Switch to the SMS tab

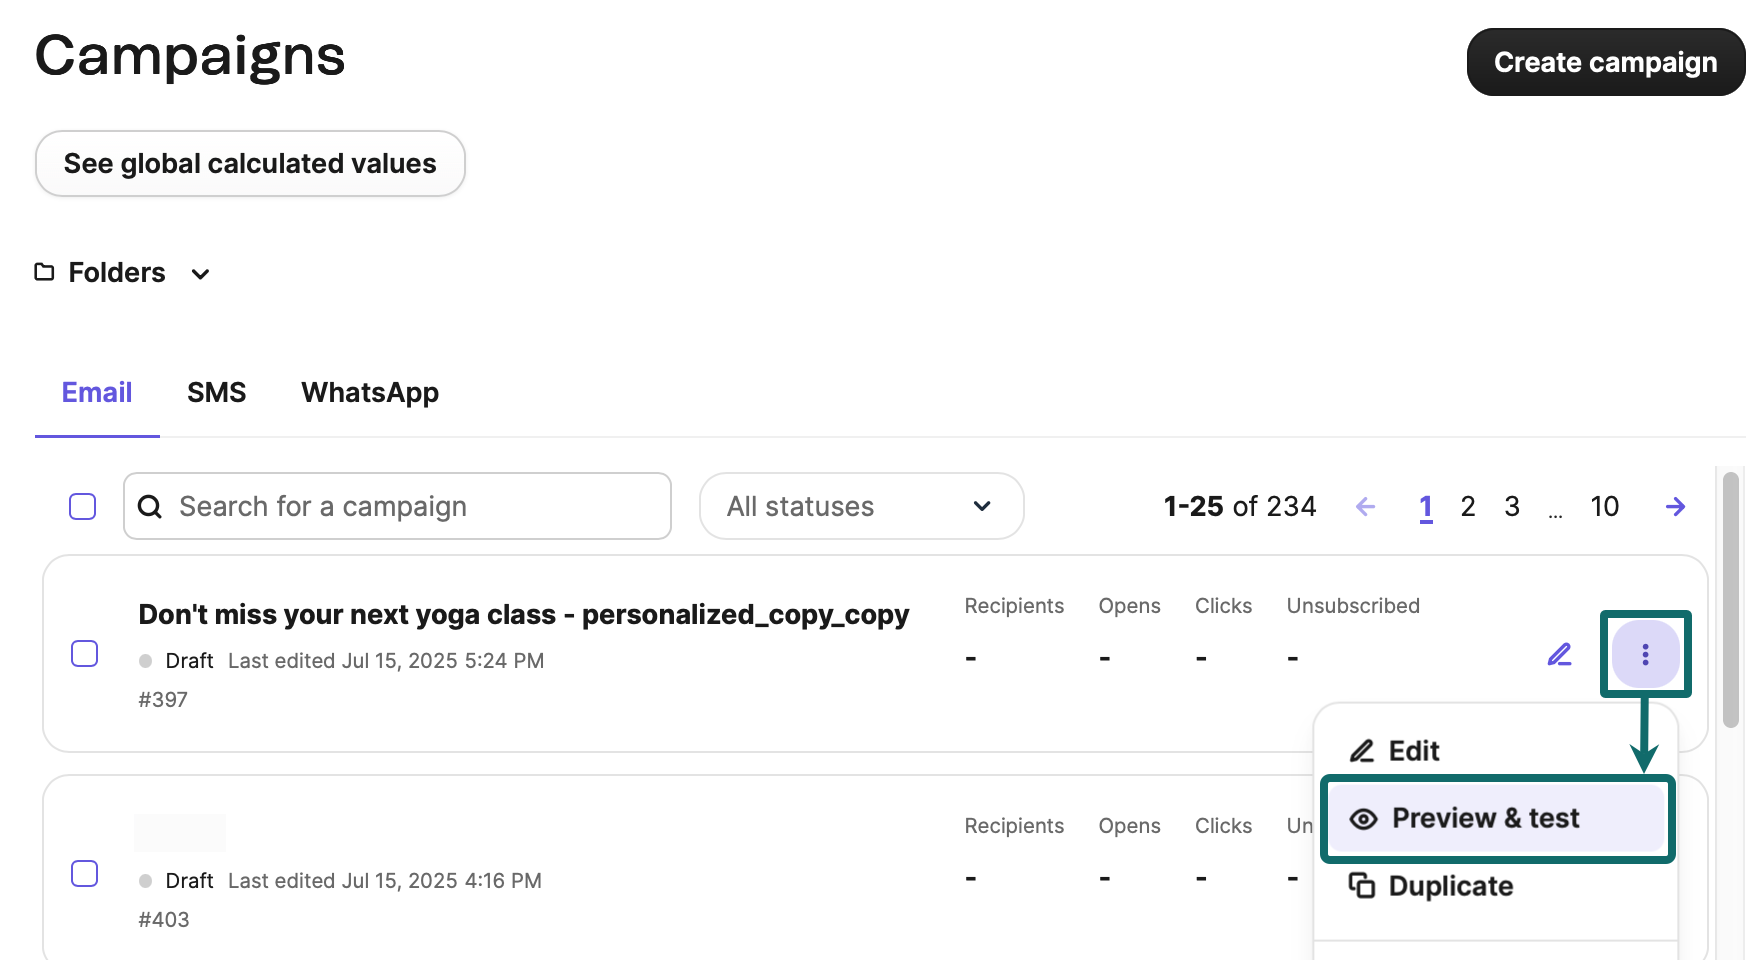point(216,392)
